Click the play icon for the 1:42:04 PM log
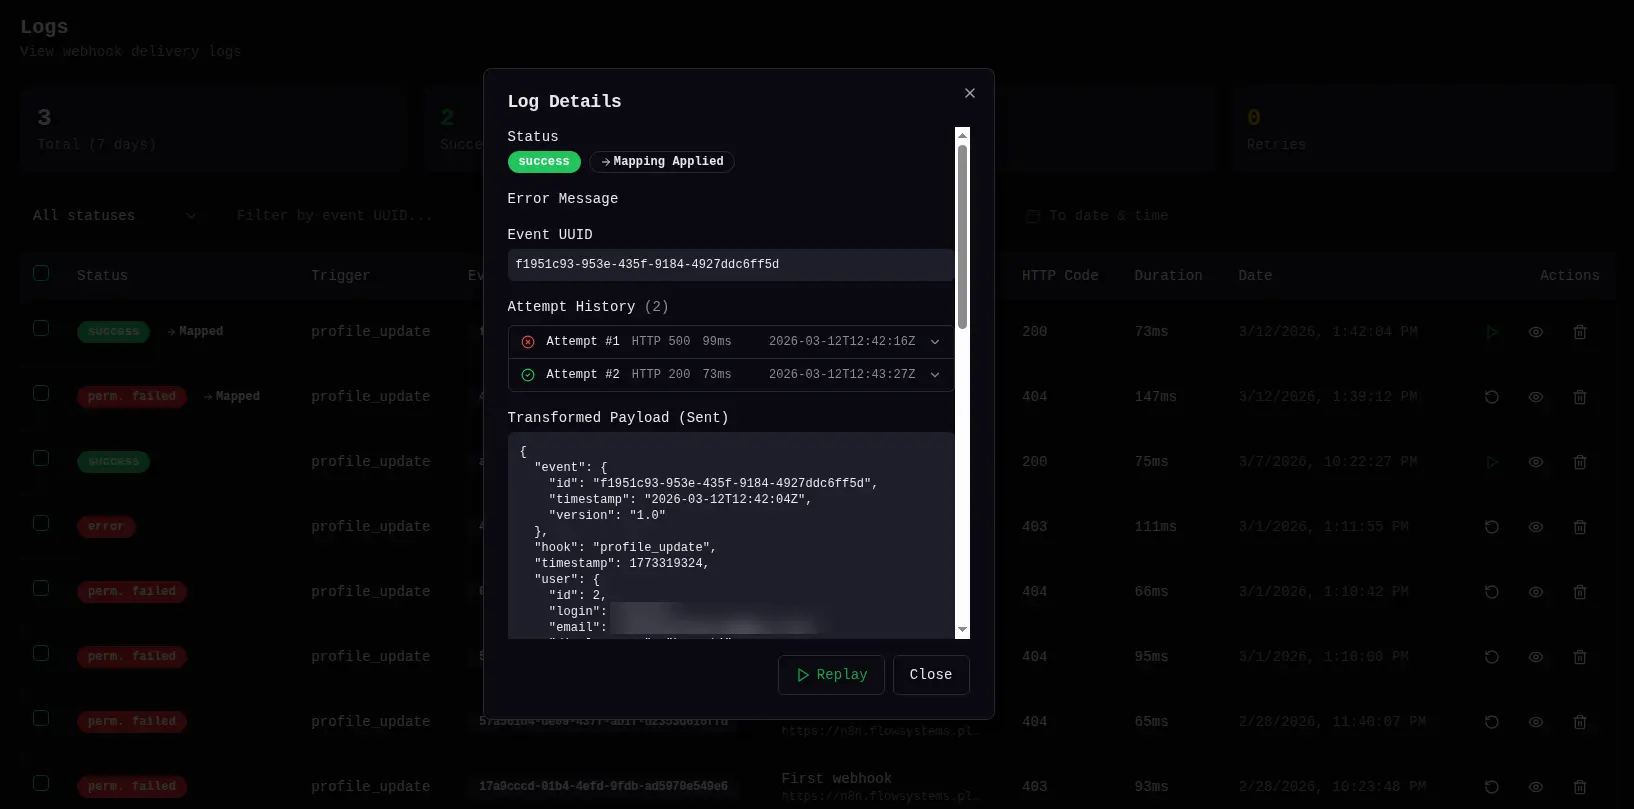1634x809 pixels. [1492, 332]
